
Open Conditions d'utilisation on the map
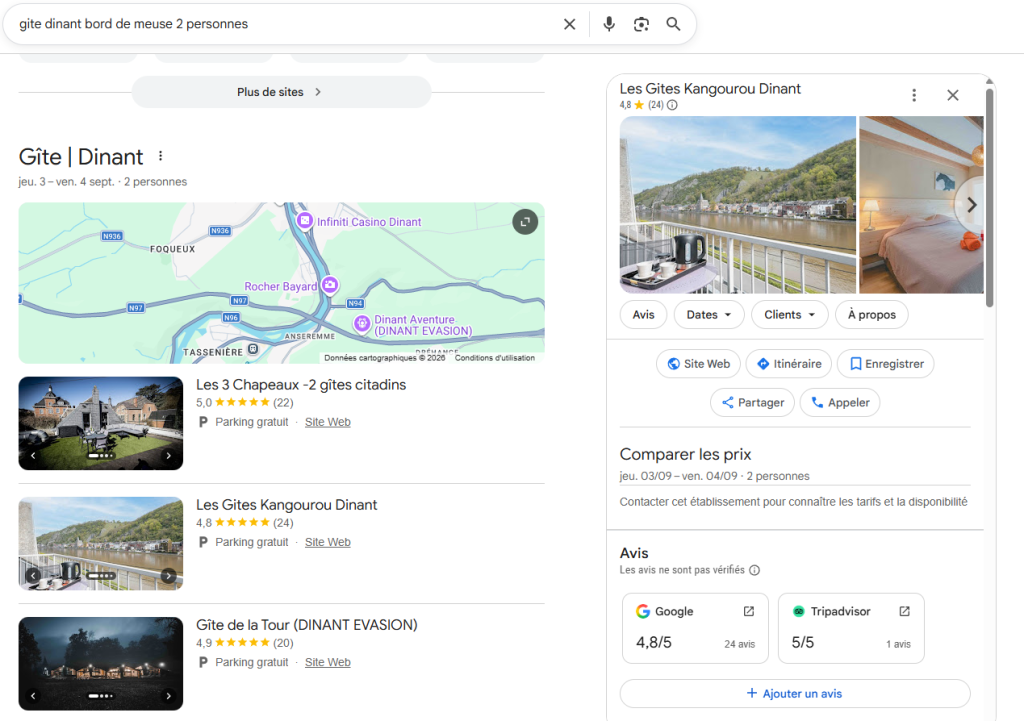[x=494, y=358]
